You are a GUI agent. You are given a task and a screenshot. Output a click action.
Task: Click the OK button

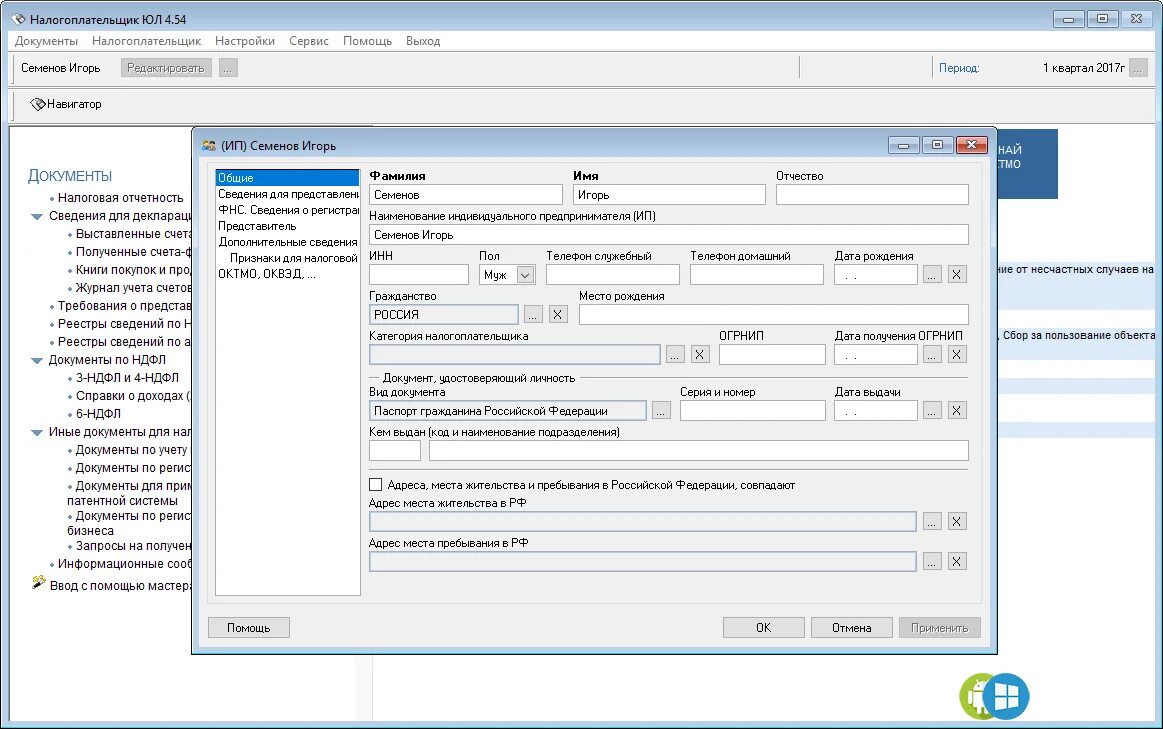click(x=763, y=627)
